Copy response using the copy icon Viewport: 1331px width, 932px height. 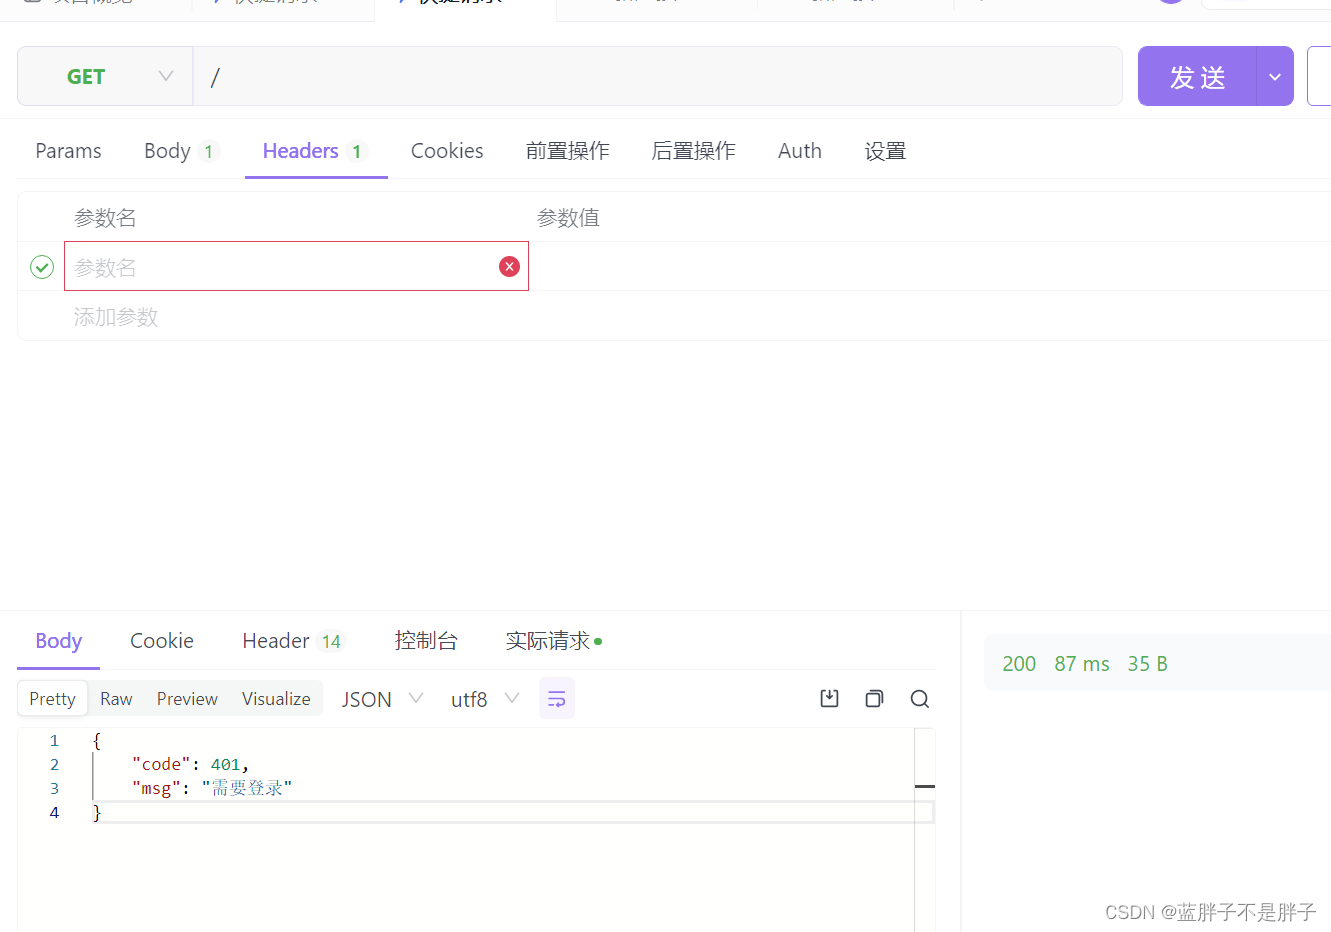click(x=874, y=698)
